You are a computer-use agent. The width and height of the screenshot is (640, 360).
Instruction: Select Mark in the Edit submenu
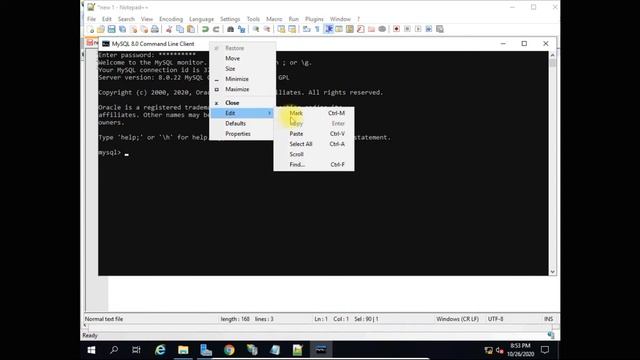[314, 113]
